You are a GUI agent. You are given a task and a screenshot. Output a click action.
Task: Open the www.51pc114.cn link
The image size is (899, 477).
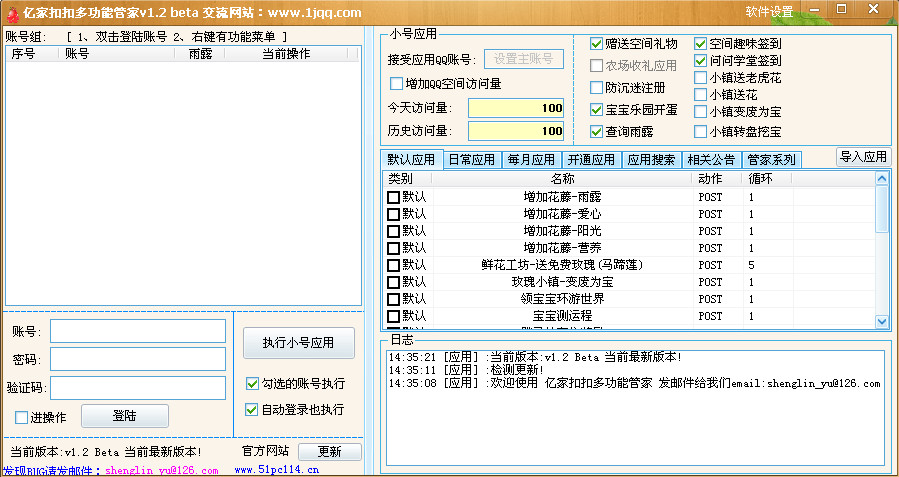pos(276,470)
